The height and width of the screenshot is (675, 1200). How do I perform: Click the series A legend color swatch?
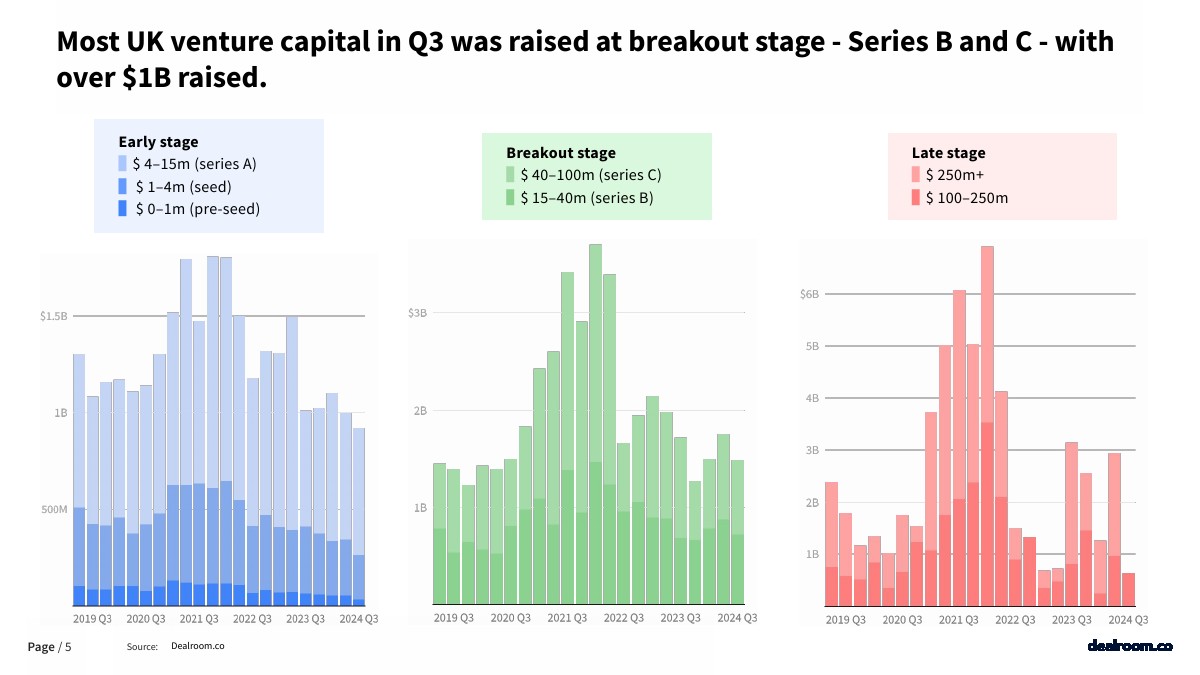pos(123,164)
